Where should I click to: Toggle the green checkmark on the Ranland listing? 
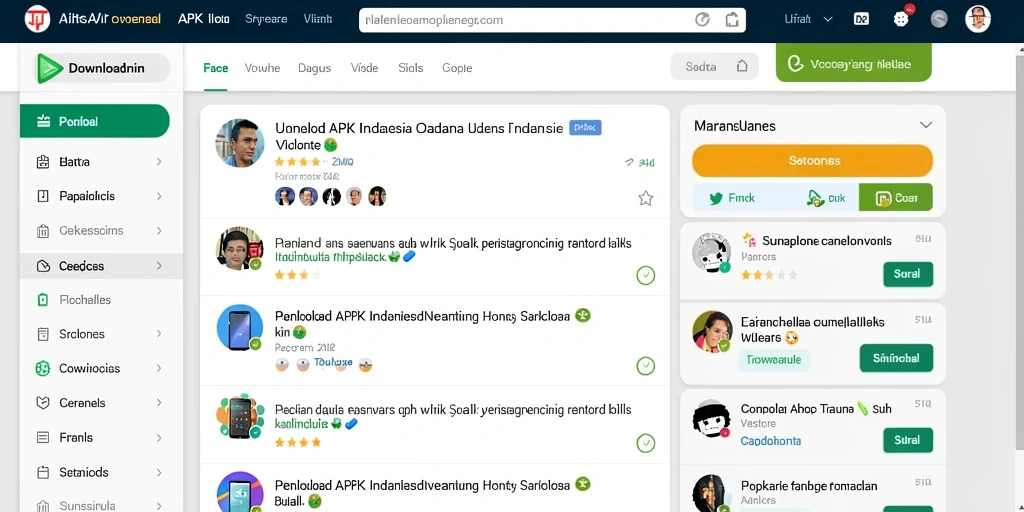pyautogui.click(x=645, y=276)
